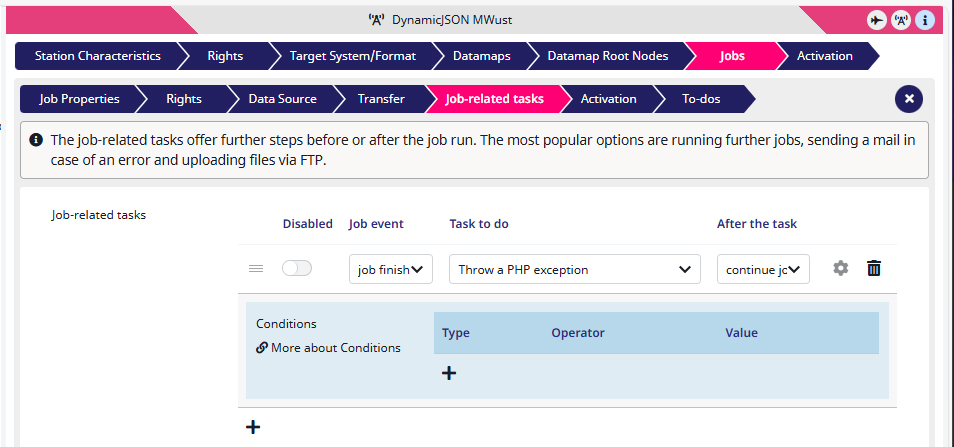Open task settings gear icon
The height and width of the screenshot is (447, 954).
tap(840, 268)
